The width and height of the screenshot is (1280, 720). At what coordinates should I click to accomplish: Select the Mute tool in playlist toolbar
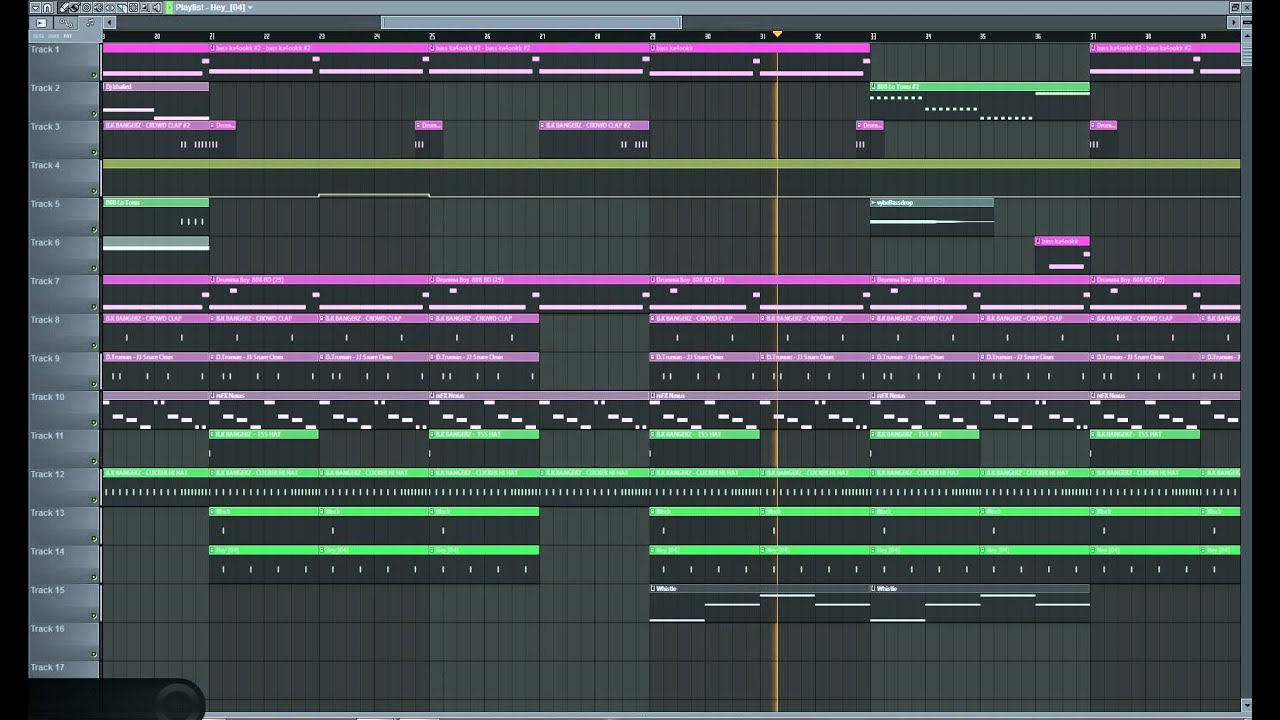(x=98, y=7)
